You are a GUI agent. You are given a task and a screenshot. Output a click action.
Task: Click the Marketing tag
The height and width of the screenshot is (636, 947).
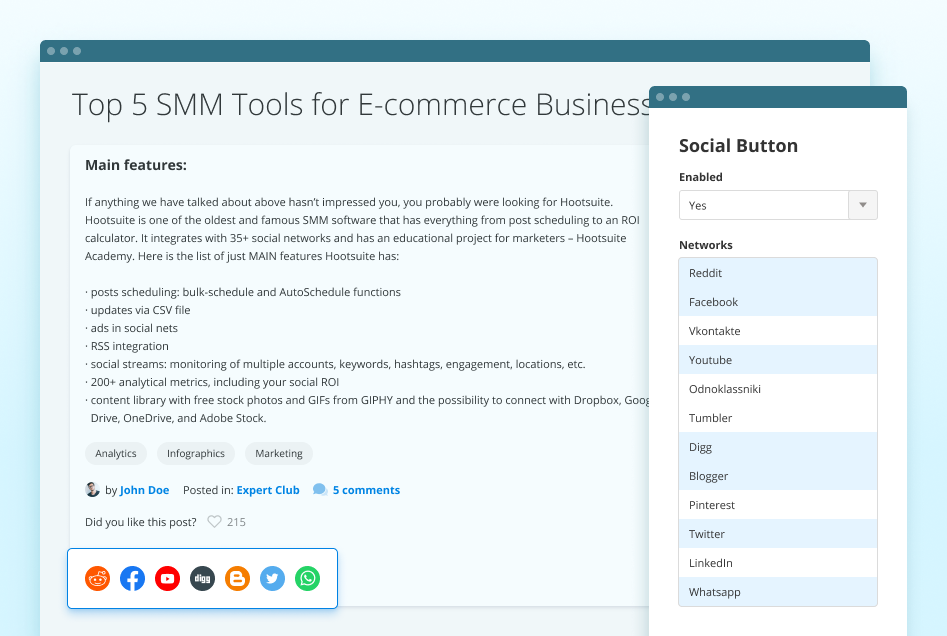click(x=278, y=453)
